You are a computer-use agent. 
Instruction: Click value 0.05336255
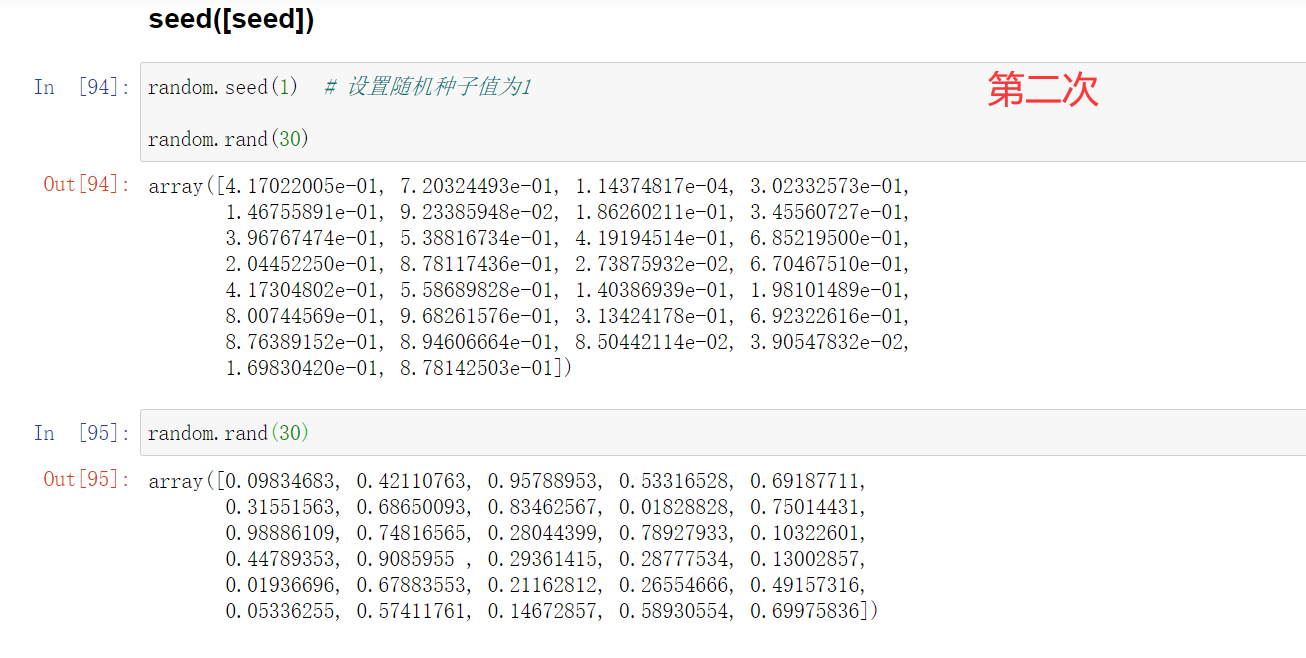(x=281, y=611)
